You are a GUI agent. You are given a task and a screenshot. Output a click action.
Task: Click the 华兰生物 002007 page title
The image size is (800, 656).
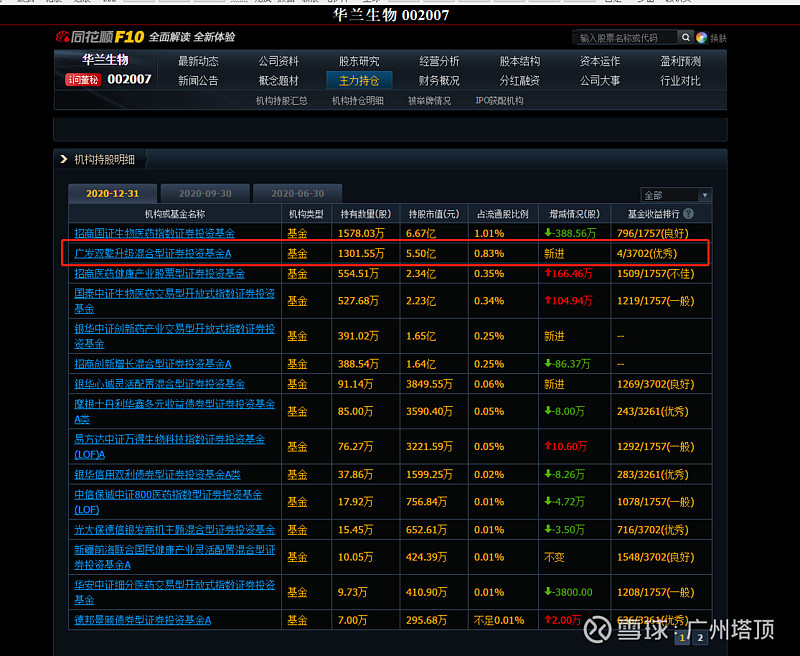pyautogui.click(x=391, y=15)
